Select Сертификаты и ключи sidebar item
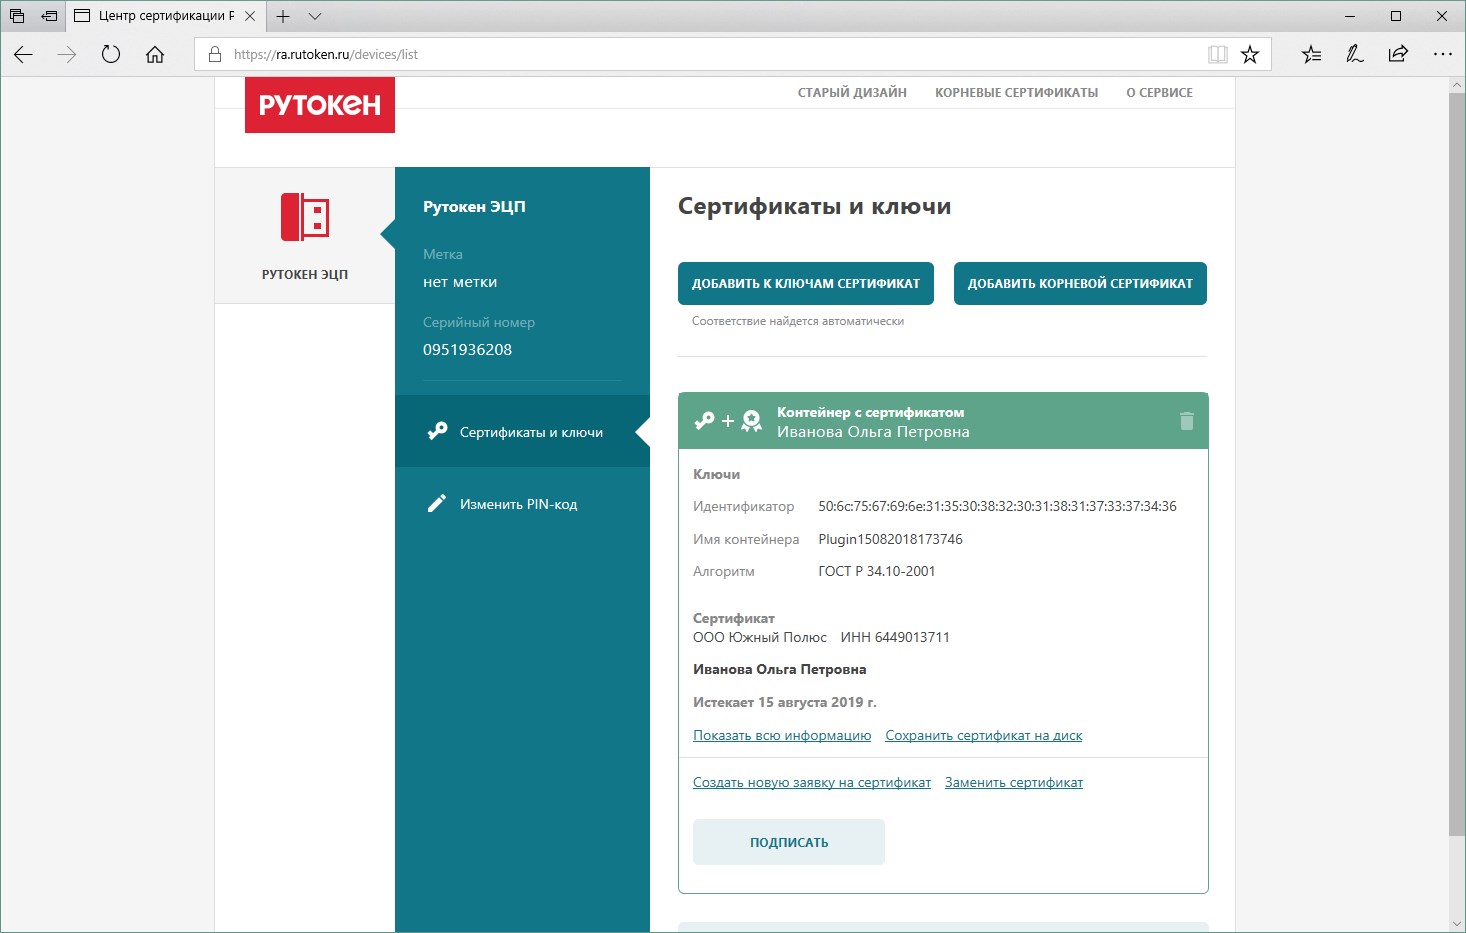Screen dimensions: 1466x933 pyautogui.click(x=522, y=431)
